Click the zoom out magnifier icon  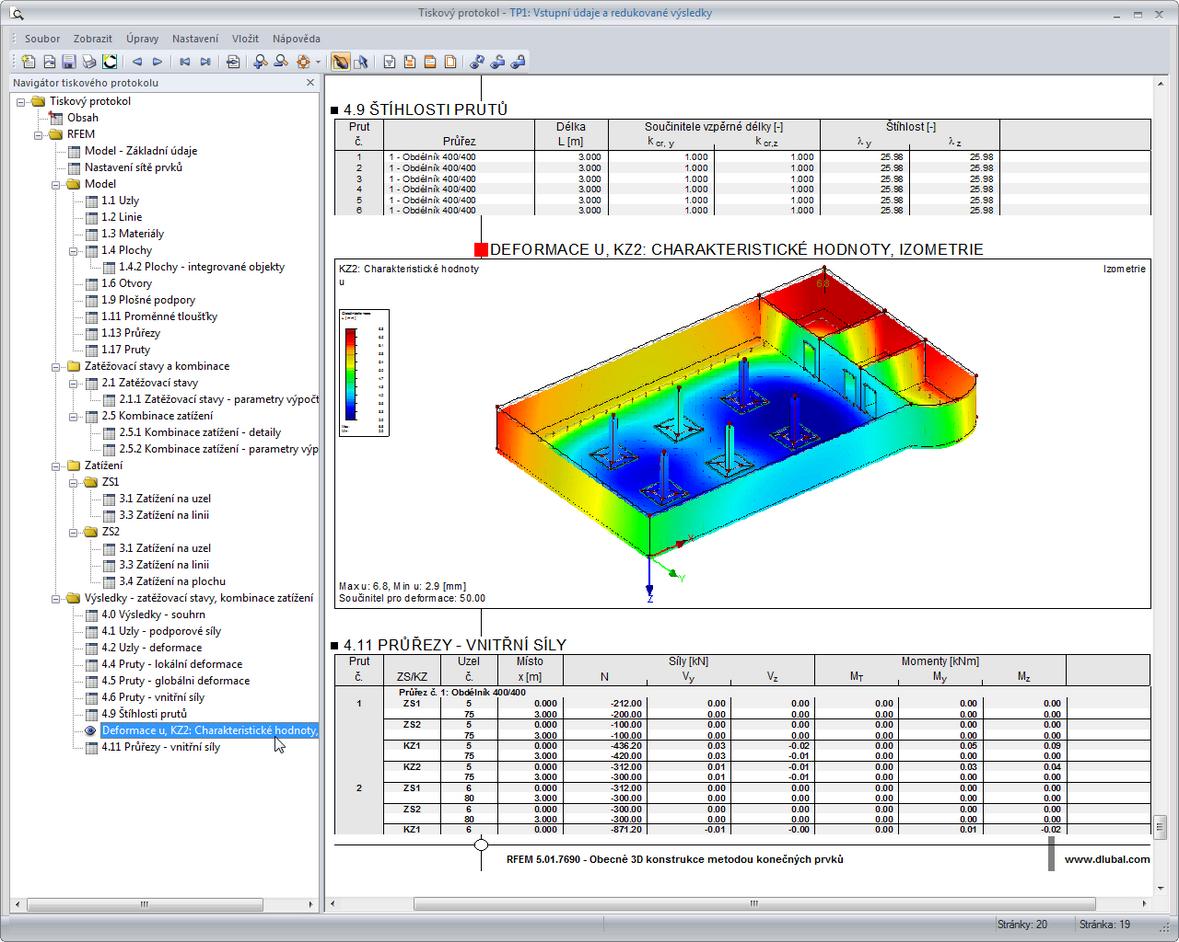tap(281, 62)
